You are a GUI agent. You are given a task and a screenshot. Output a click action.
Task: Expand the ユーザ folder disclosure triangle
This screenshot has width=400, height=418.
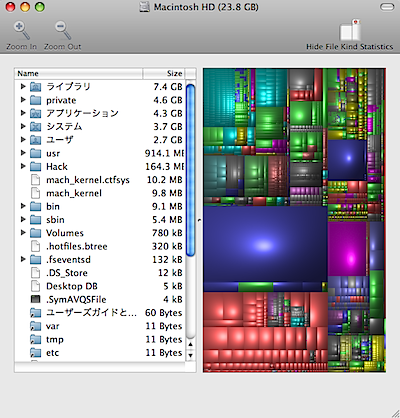click(23, 140)
